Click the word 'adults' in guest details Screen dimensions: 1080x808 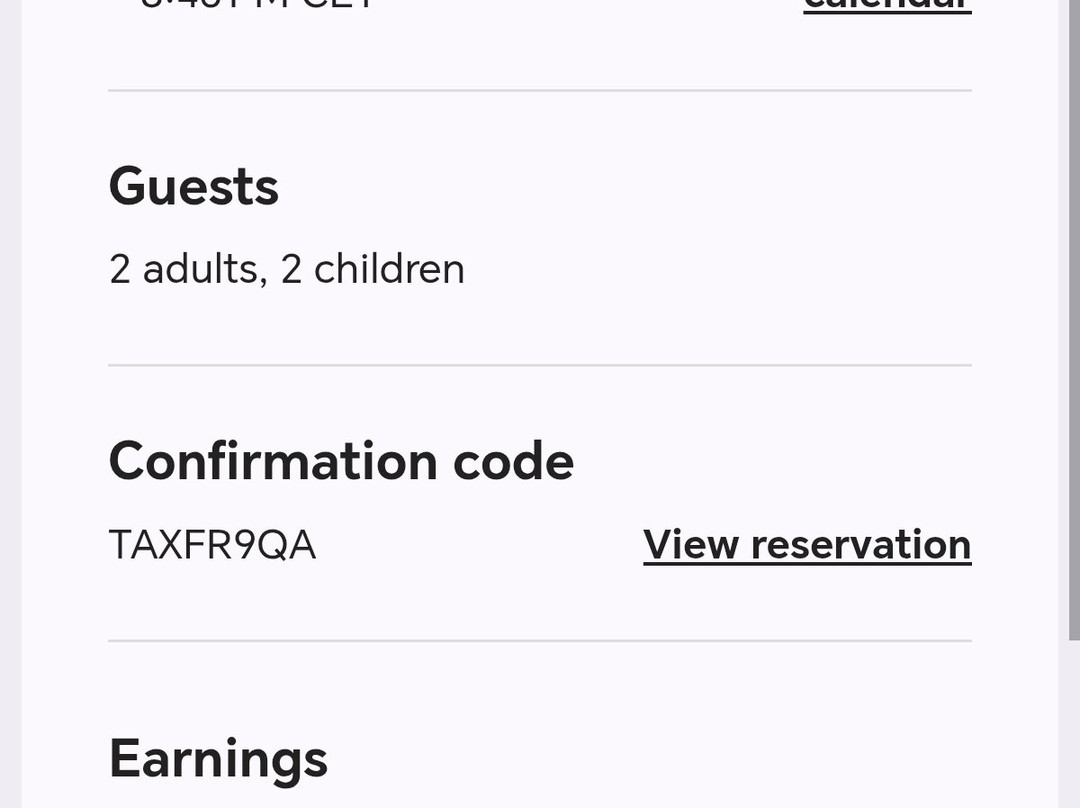pos(200,269)
